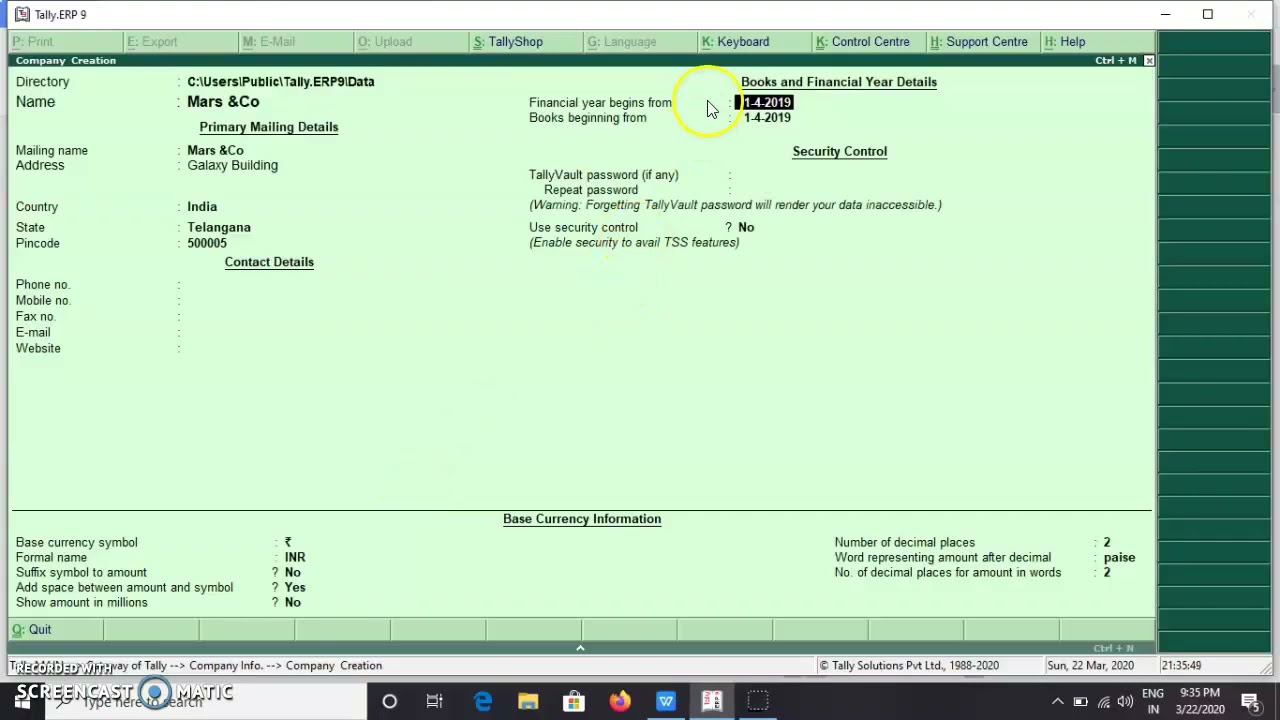Select the Financial year begins from date
The height and width of the screenshot is (720, 1280).
pyautogui.click(x=767, y=103)
